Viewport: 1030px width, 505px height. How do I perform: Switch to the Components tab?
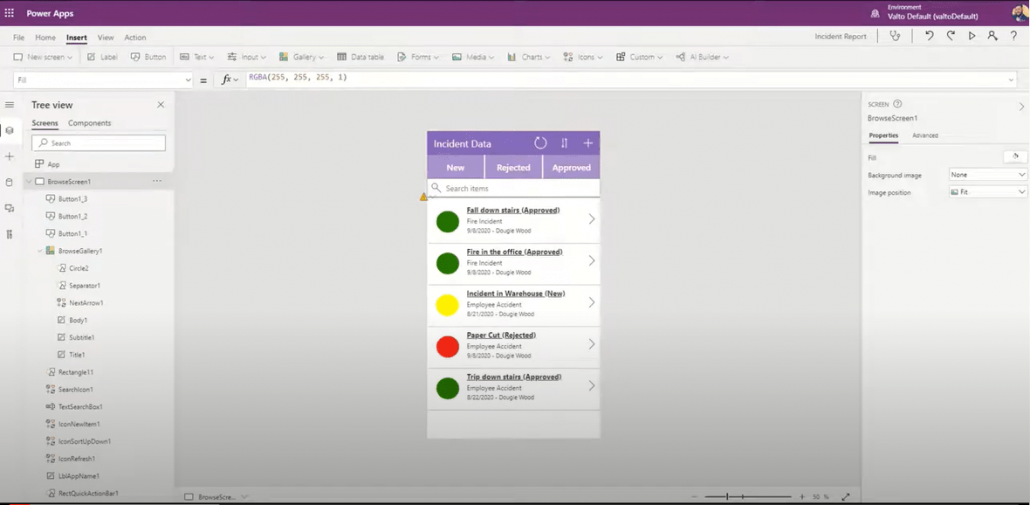tap(89, 123)
